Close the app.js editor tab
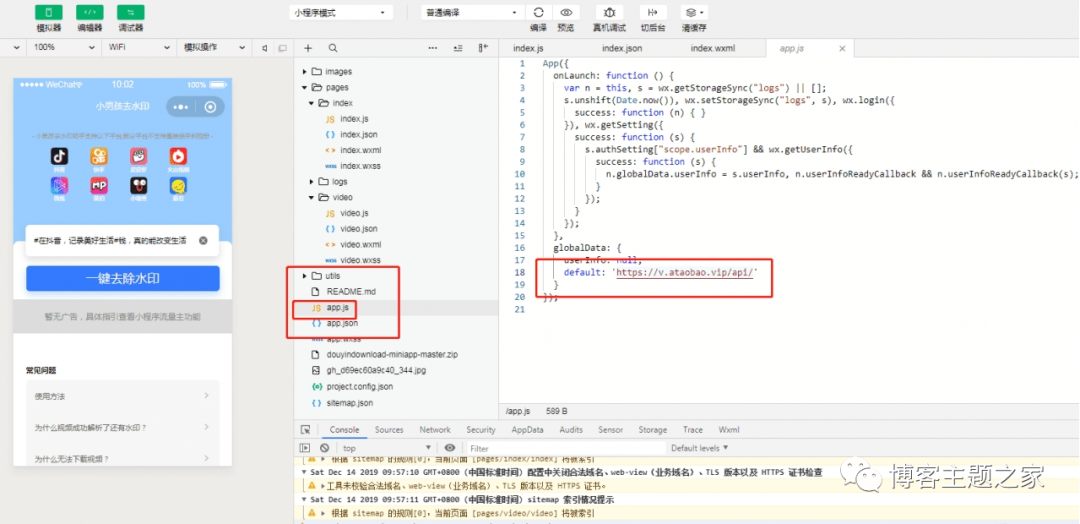 point(842,49)
